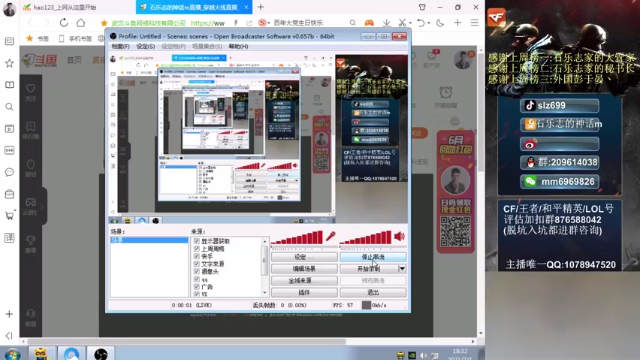The width and height of the screenshot is (640, 360).
Task: Click sources list scrollbar down arrow
Action: [x=264, y=293]
